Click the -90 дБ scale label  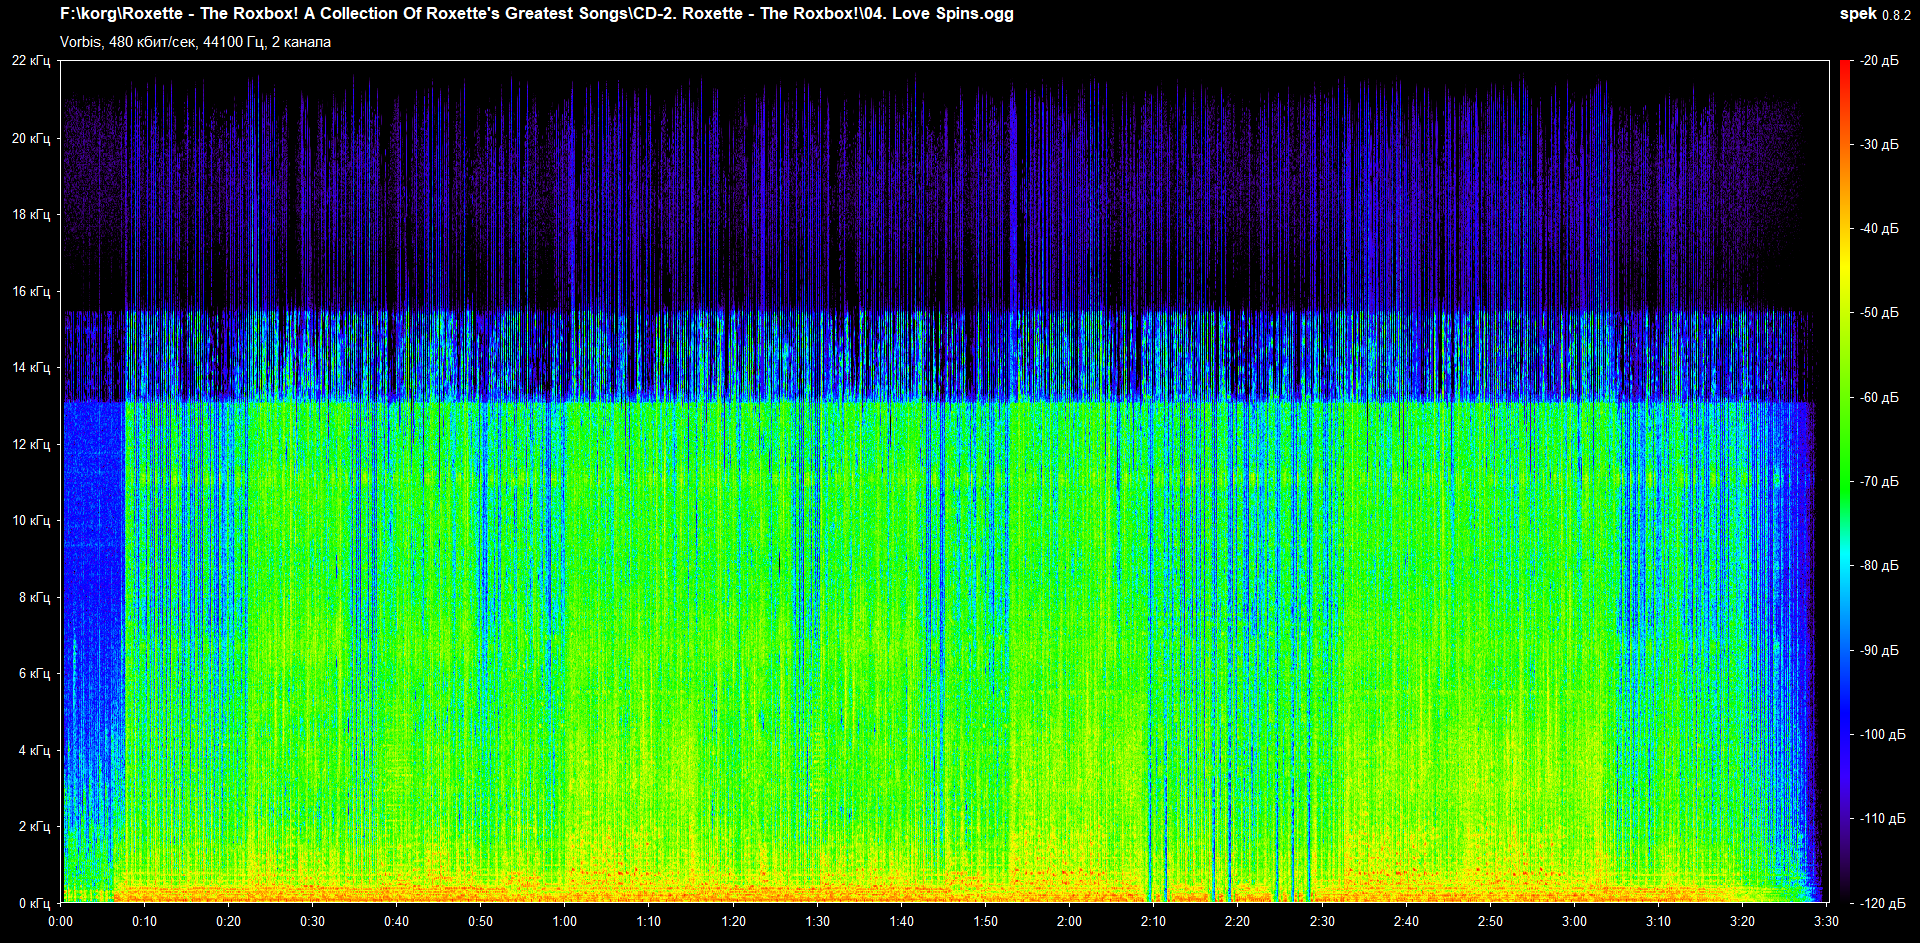[x=1879, y=650]
